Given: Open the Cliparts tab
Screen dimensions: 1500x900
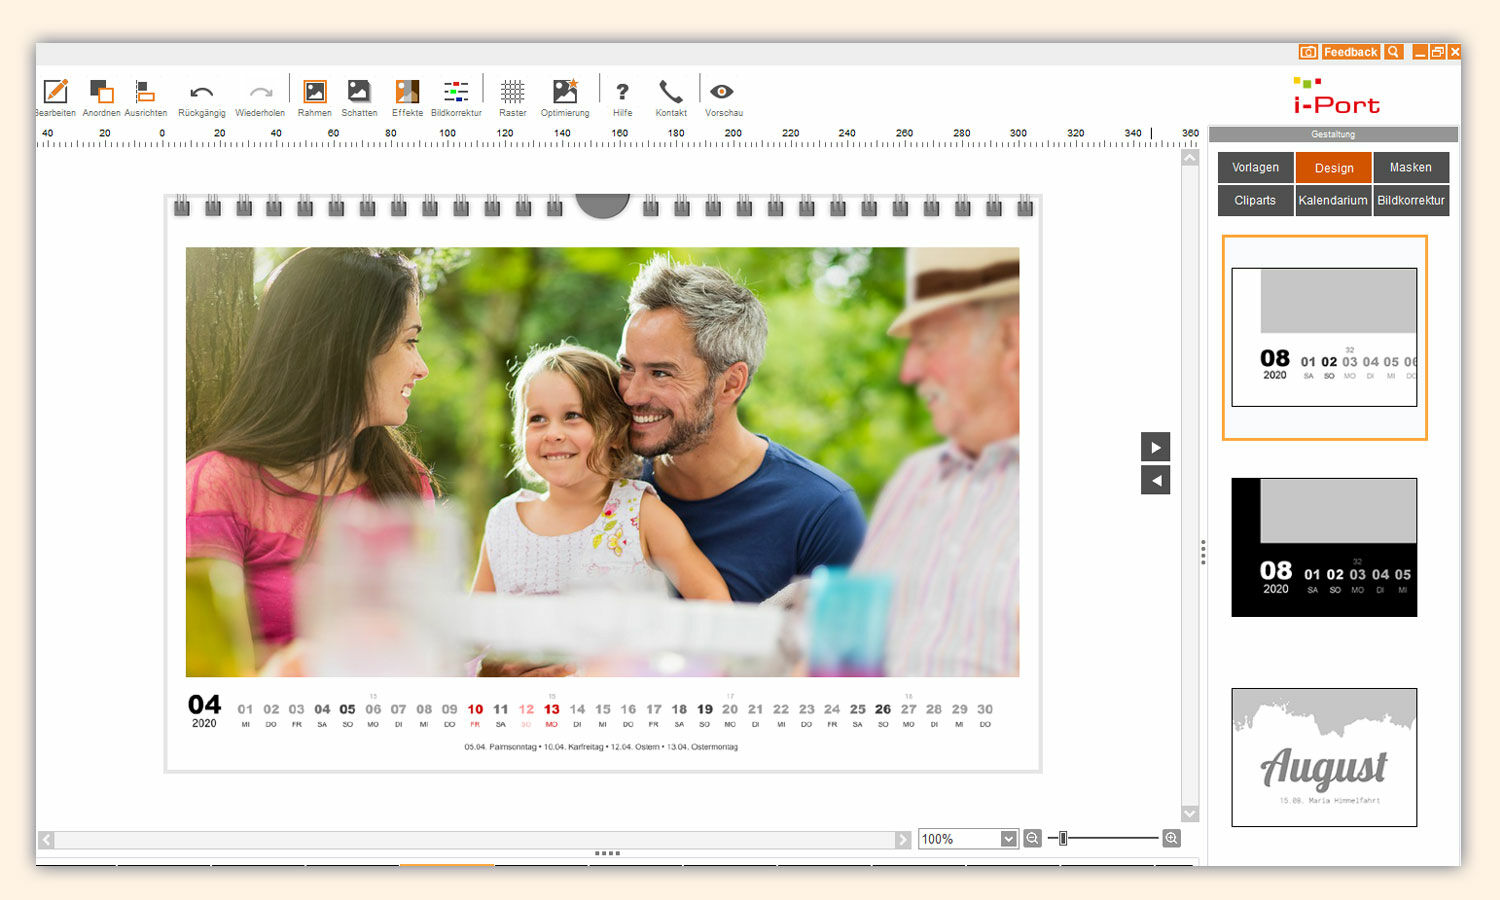Looking at the screenshot, I should click(1255, 200).
